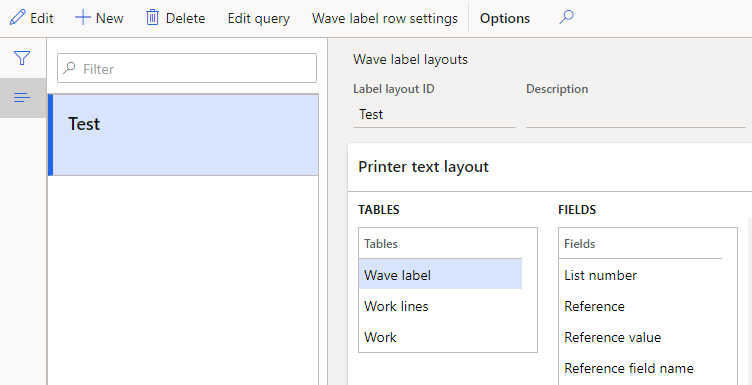Viewport: 752px width, 385px height.
Task: Click the New plus icon
Action: click(x=82, y=18)
